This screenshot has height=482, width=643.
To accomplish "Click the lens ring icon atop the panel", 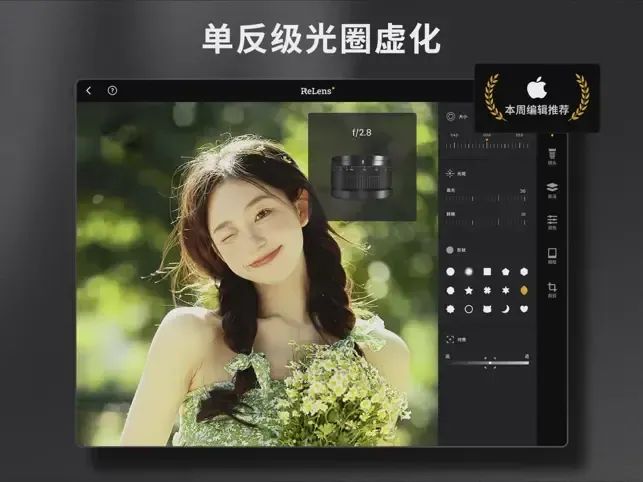I will click(451, 117).
